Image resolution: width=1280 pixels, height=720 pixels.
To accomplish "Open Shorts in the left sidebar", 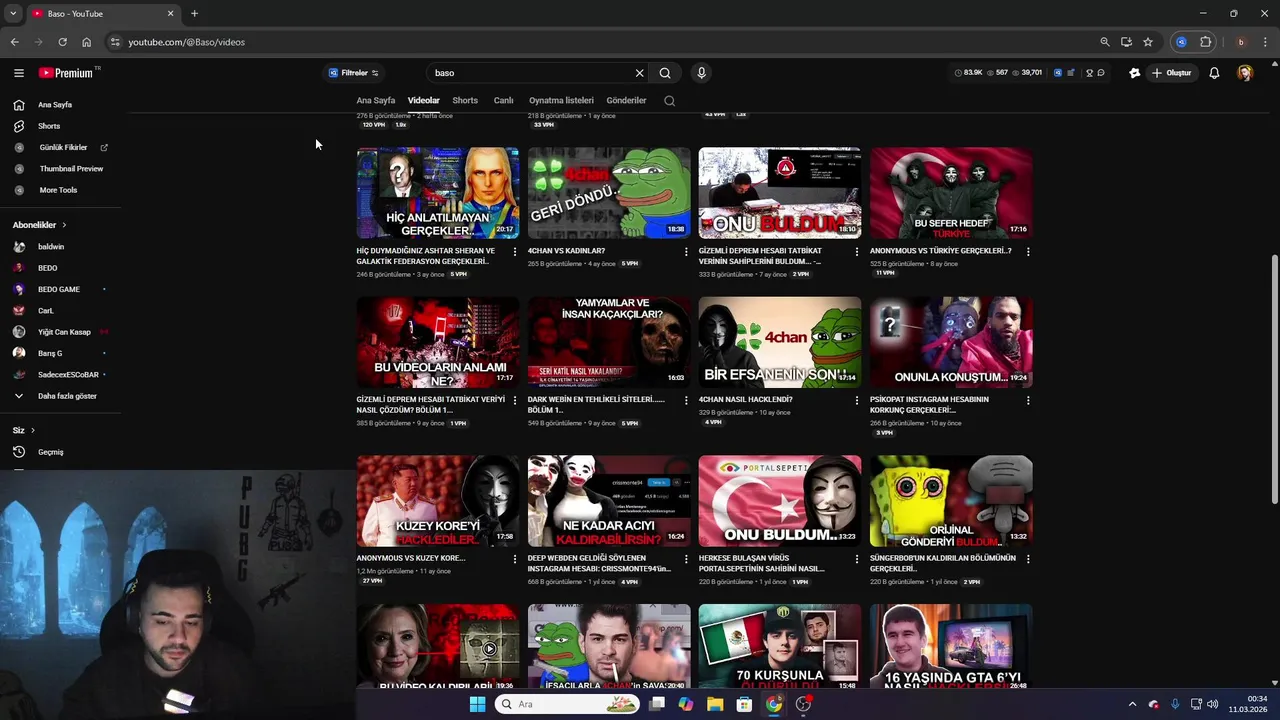I will [49, 126].
